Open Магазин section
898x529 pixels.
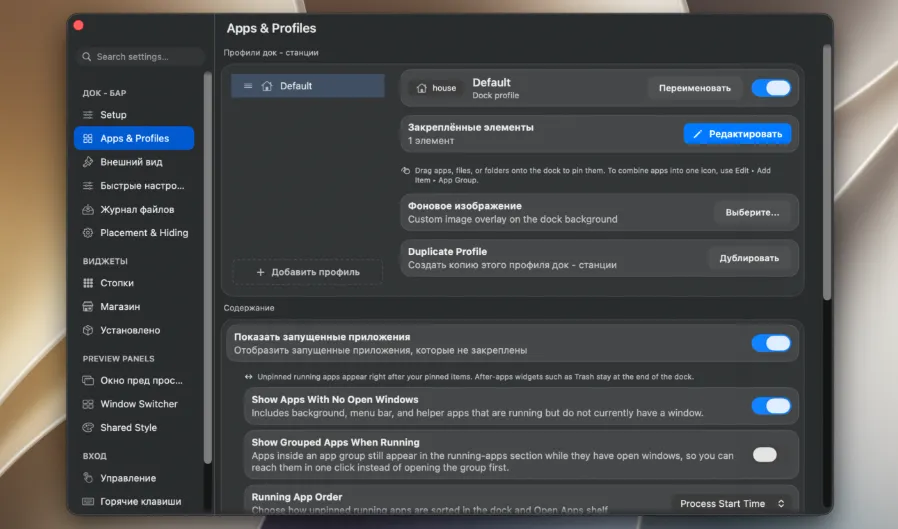click(x=134, y=307)
